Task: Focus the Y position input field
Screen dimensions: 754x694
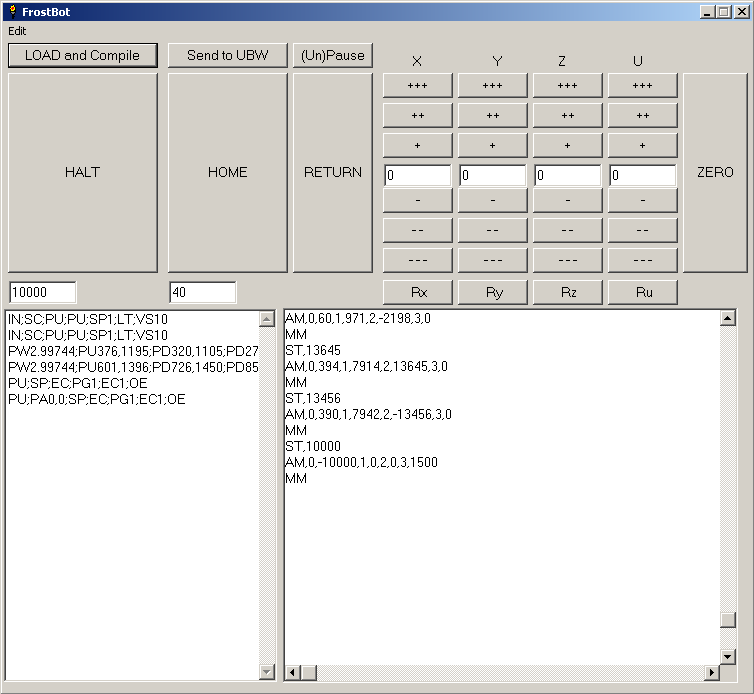Action: [492, 175]
